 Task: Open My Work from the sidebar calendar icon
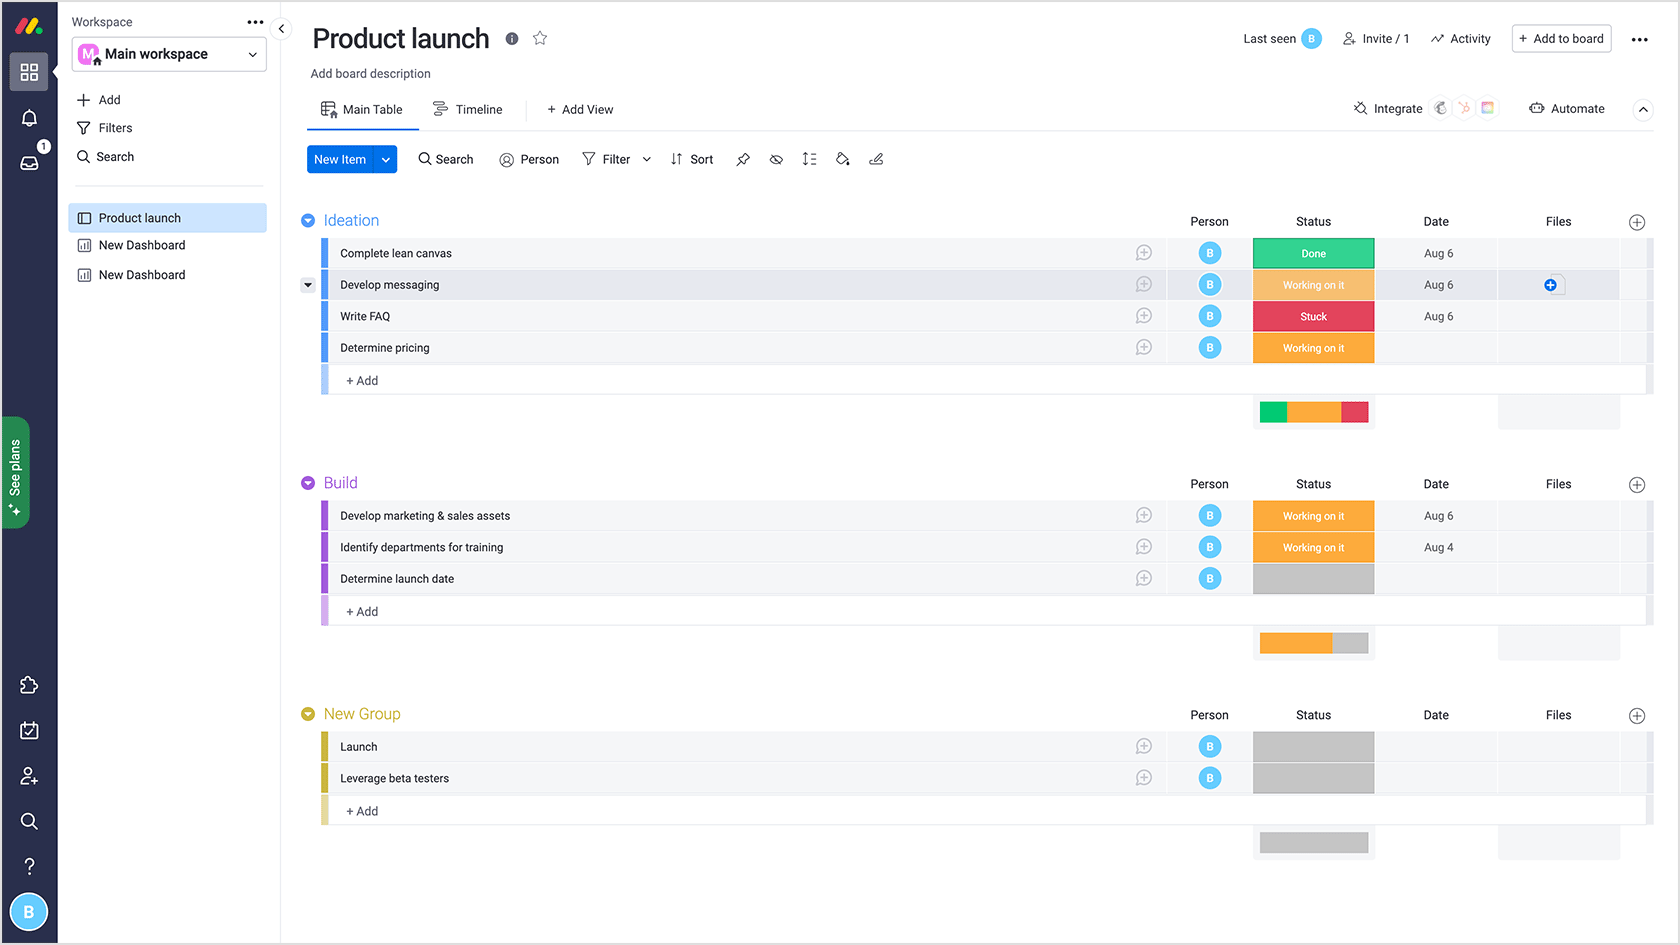coord(29,730)
